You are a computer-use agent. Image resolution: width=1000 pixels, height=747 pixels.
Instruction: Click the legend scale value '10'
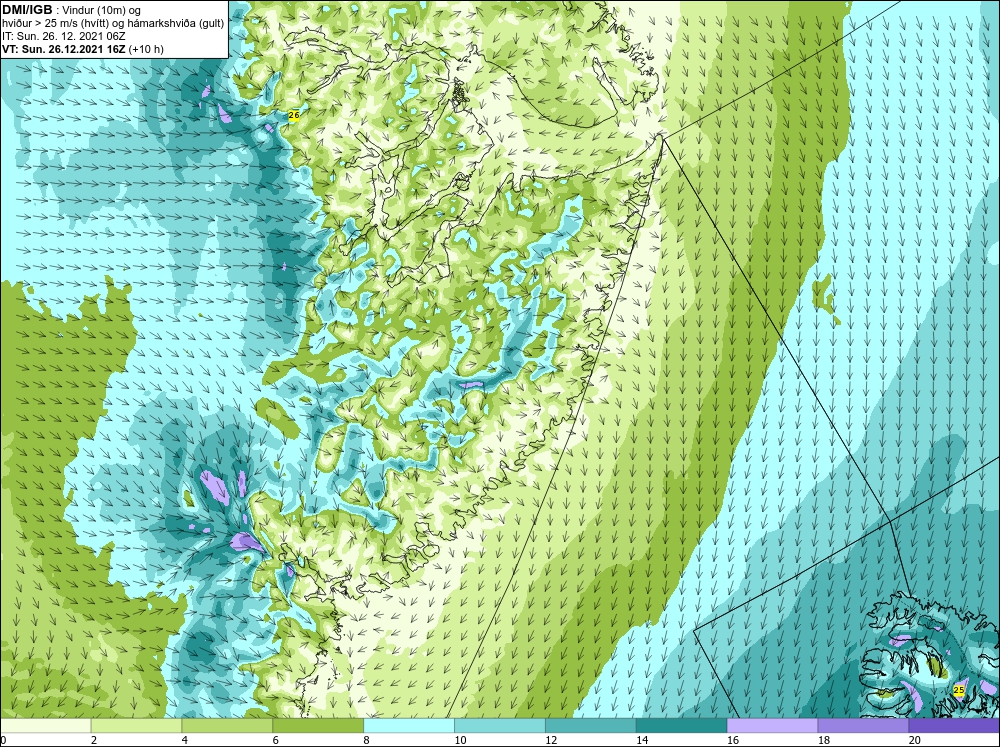coord(460,740)
